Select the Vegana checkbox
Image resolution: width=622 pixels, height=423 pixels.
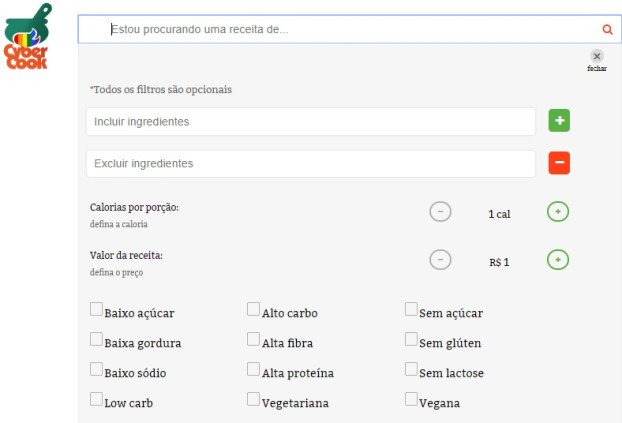pyautogui.click(x=412, y=400)
